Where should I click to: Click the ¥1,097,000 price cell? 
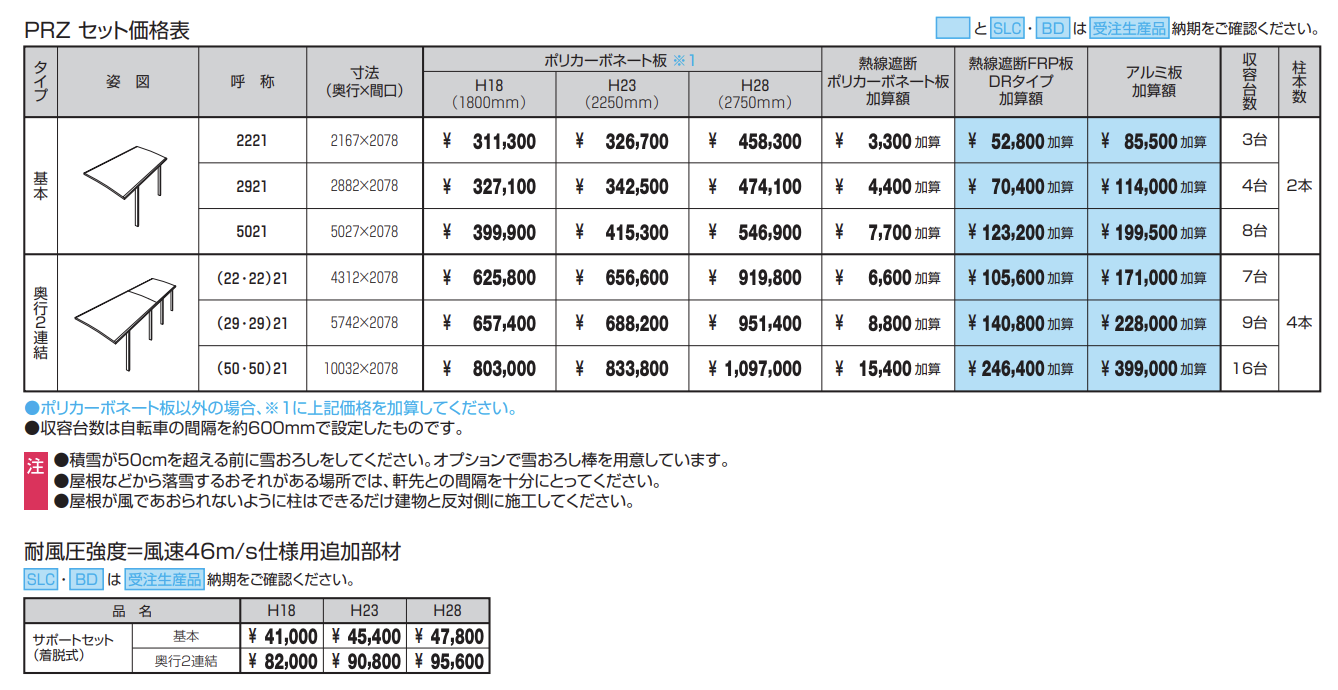tap(755, 369)
